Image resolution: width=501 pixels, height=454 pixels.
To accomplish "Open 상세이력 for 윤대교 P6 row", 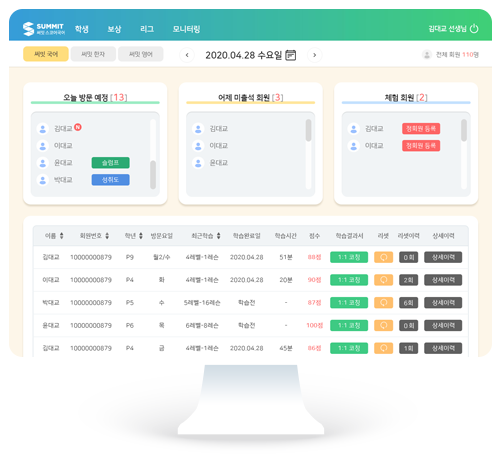I will tap(443, 325).
